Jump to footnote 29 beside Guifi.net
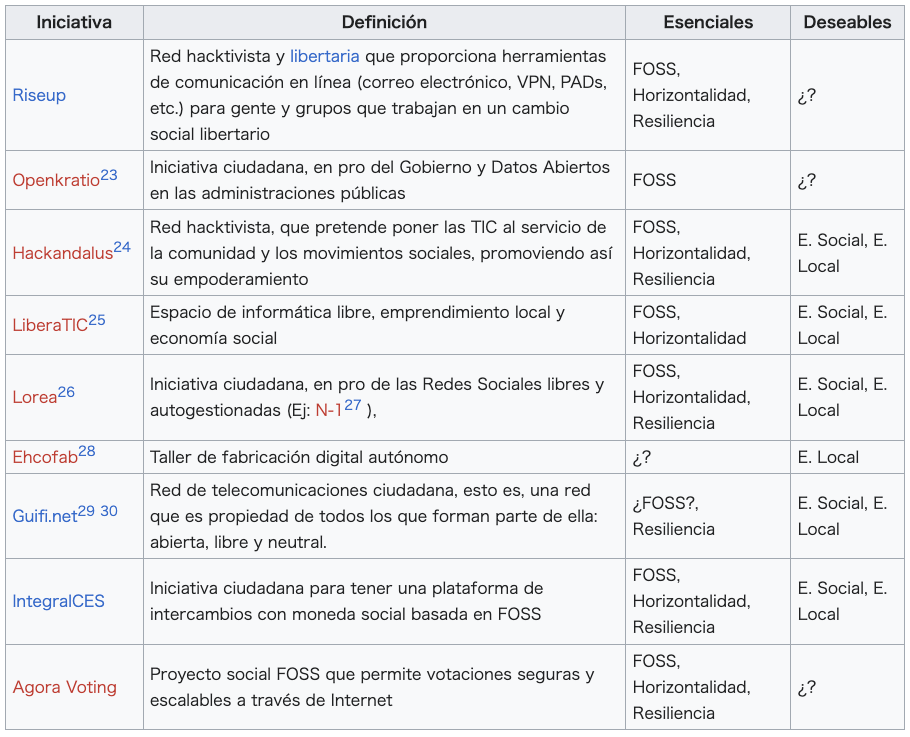910x737 pixels. pyautogui.click(x=86, y=511)
